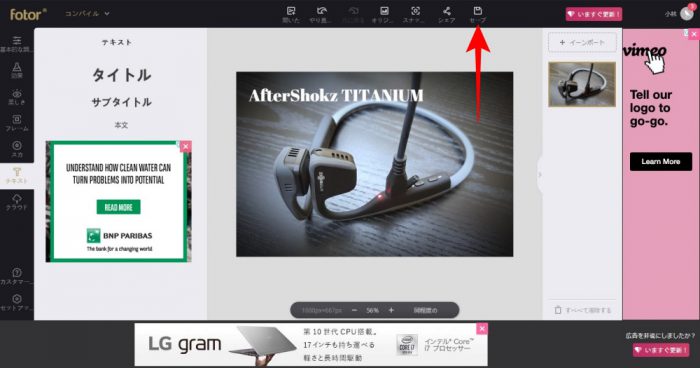Click the 56% zoom value
This screenshot has height=368, width=700.
tap(373, 310)
